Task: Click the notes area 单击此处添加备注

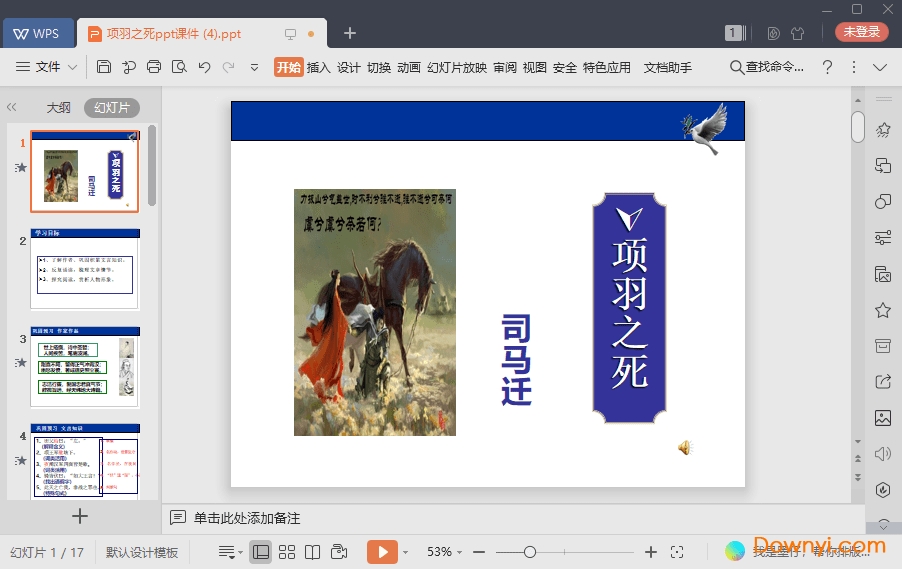Action: 247,518
